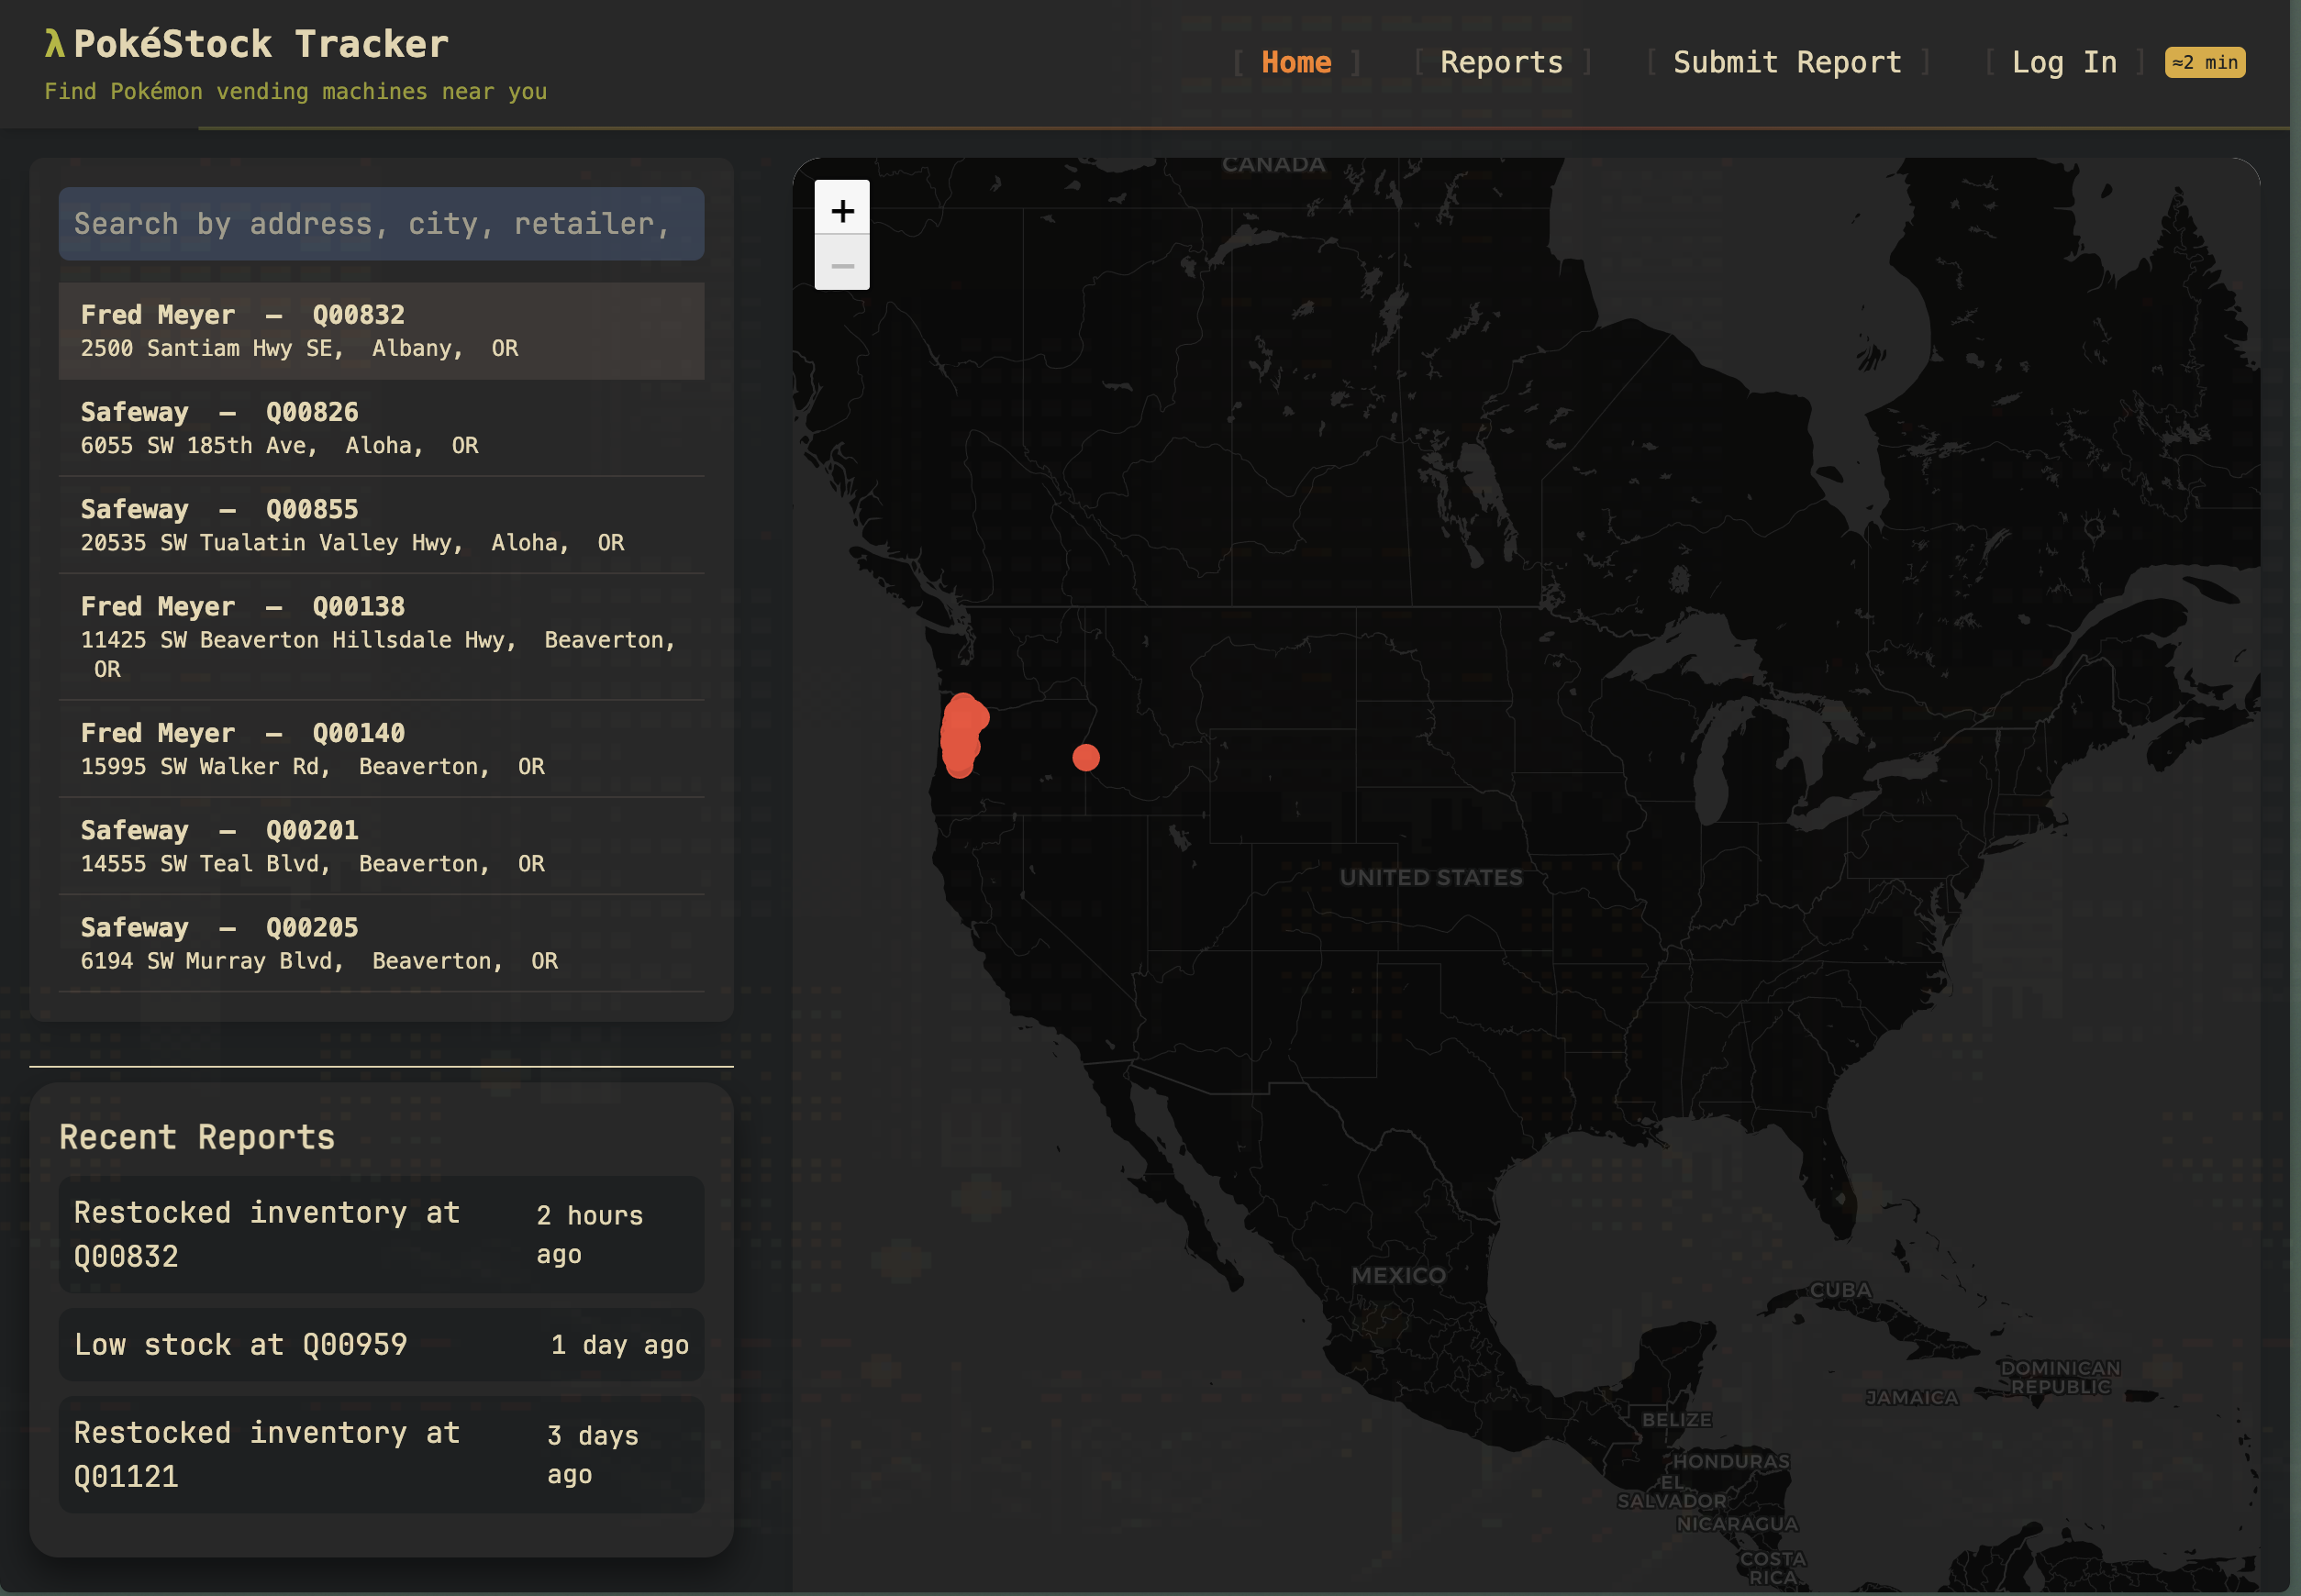
Task: Go to the Reports page
Action: coord(1500,62)
